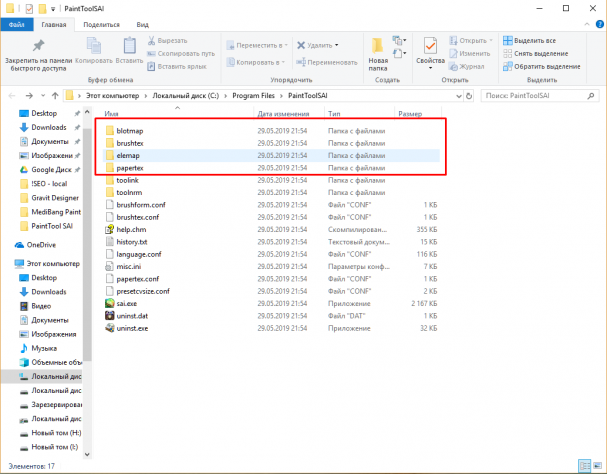607x474 pixels.
Task: Open OneDrive in the navigation pane
Action: pyautogui.click(x=41, y=244)
